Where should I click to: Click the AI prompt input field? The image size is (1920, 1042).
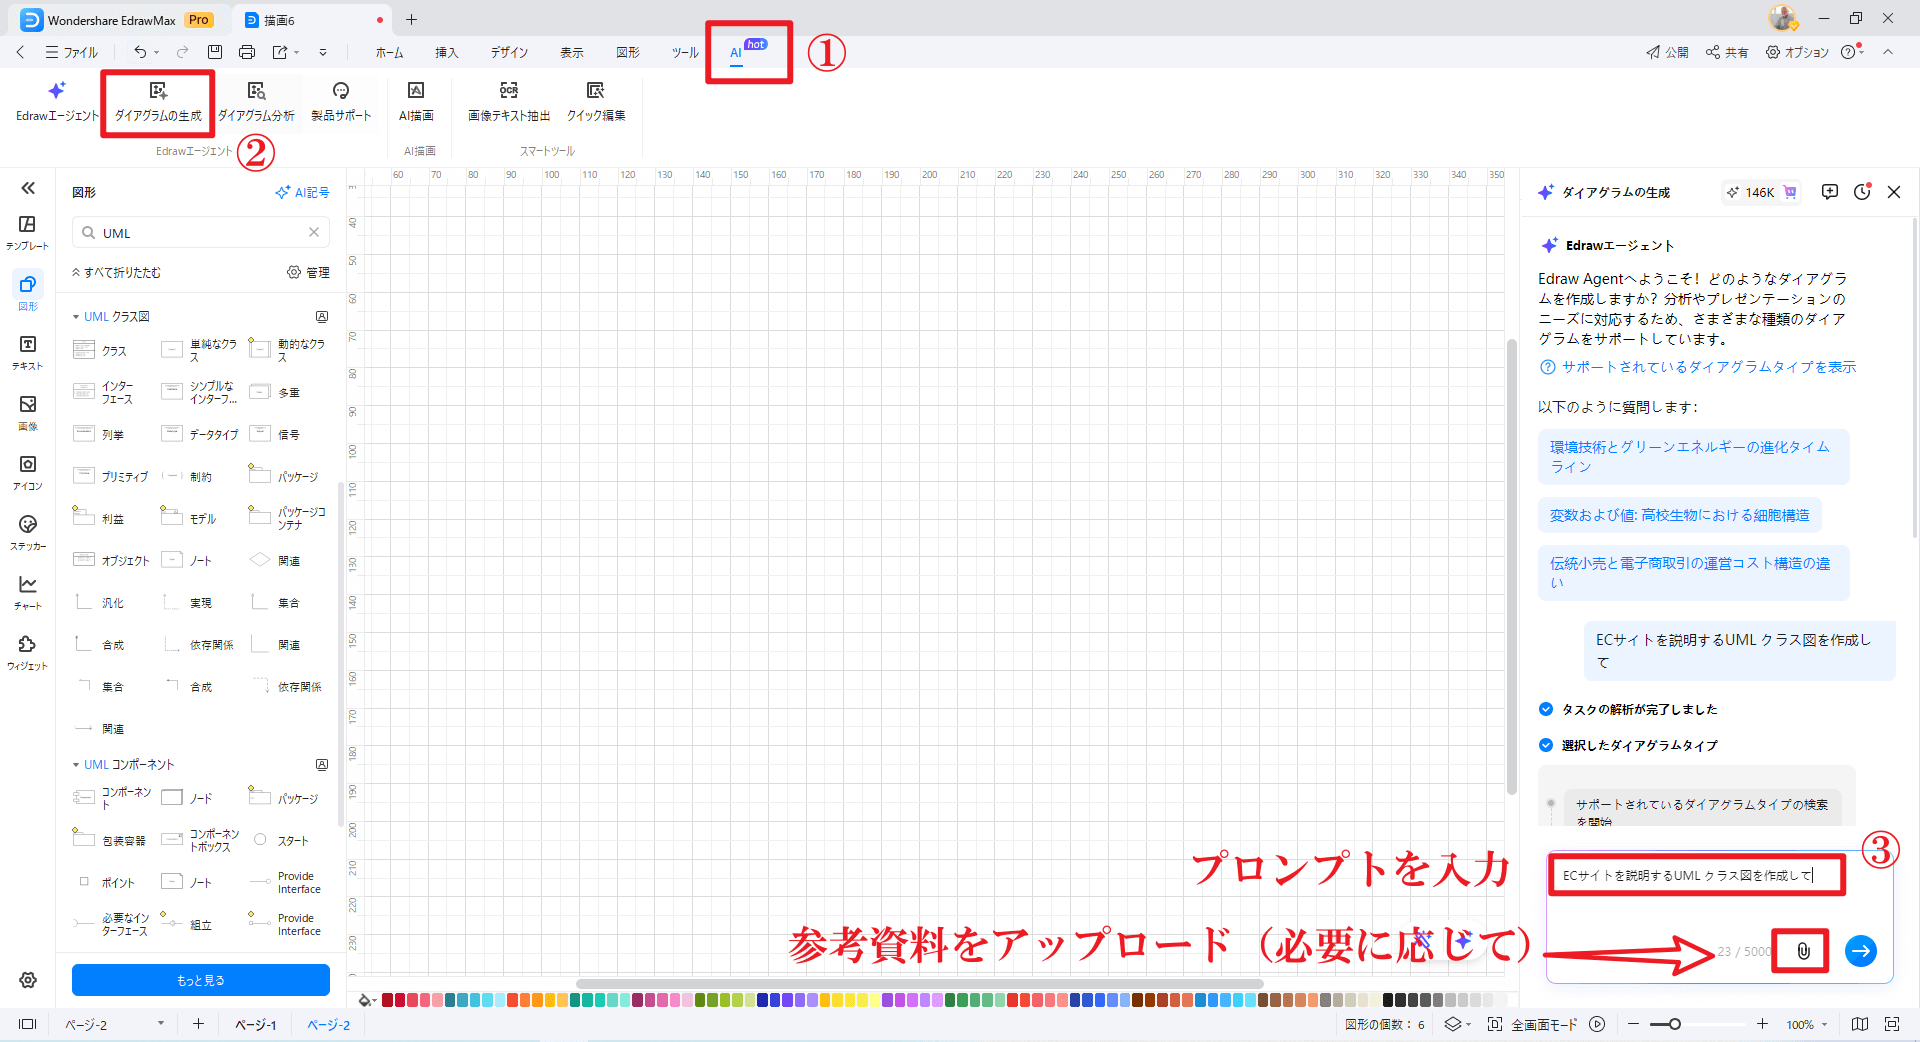point(1695,874)
